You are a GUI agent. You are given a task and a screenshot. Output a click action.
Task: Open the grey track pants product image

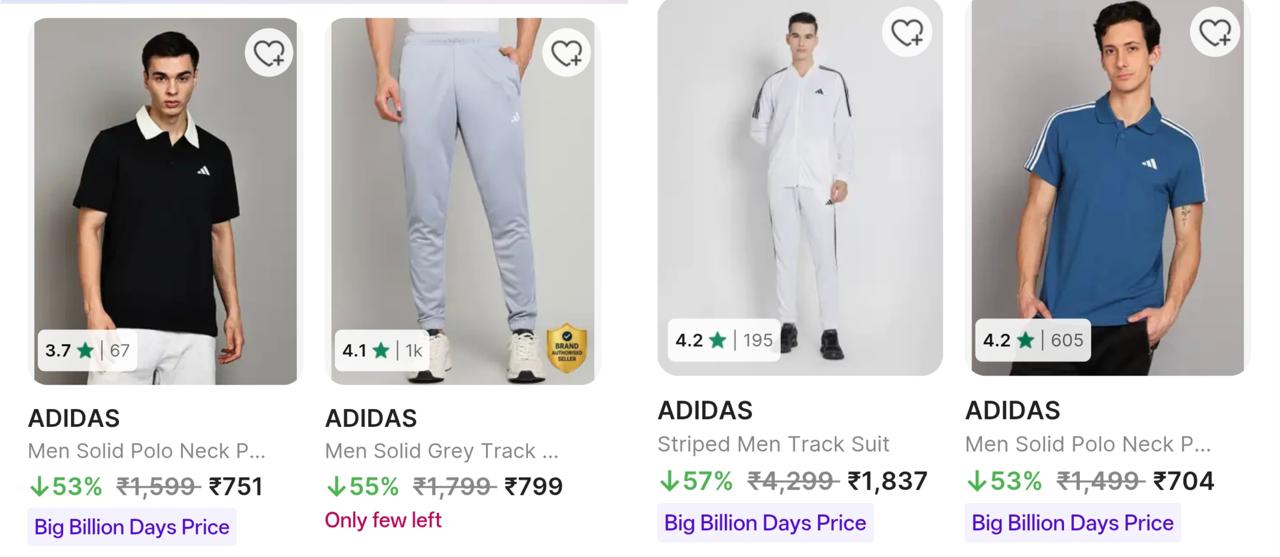[463, 201]
